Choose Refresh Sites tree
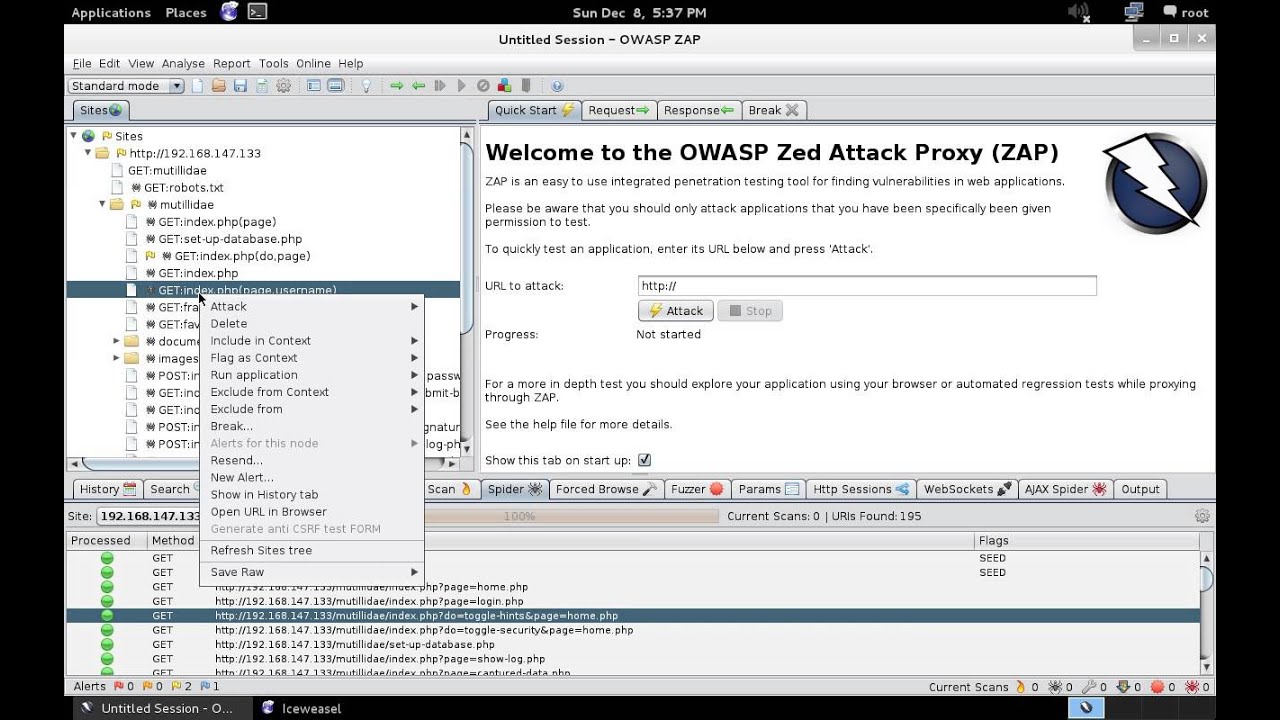This screenshot has height=720, width=1280. pos(312,550)
